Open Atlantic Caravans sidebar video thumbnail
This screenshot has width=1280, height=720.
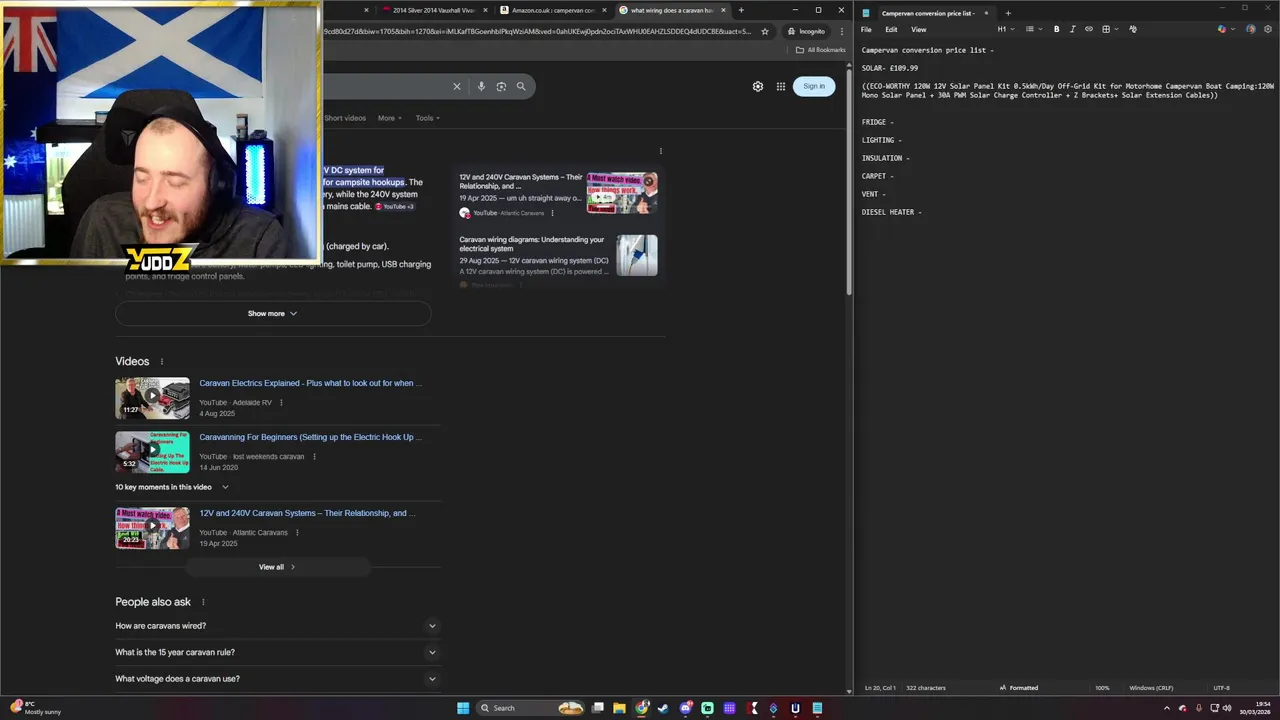[x=622, y=193]
